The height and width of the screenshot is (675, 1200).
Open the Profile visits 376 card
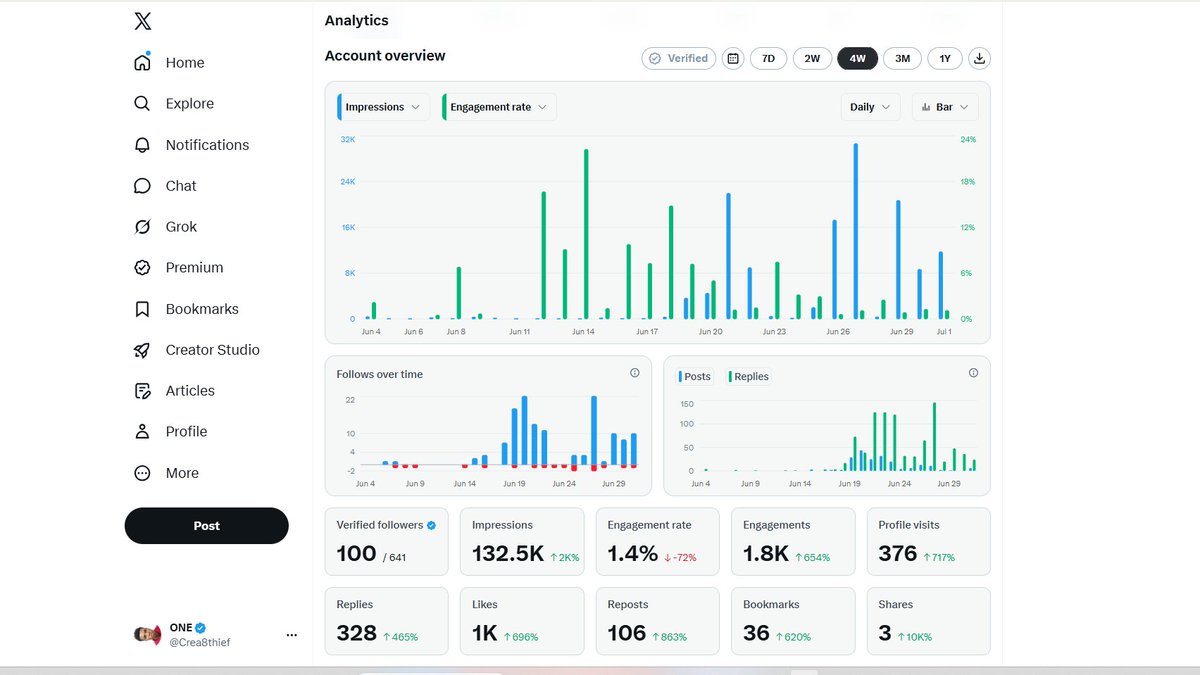[x=928, y=541]
